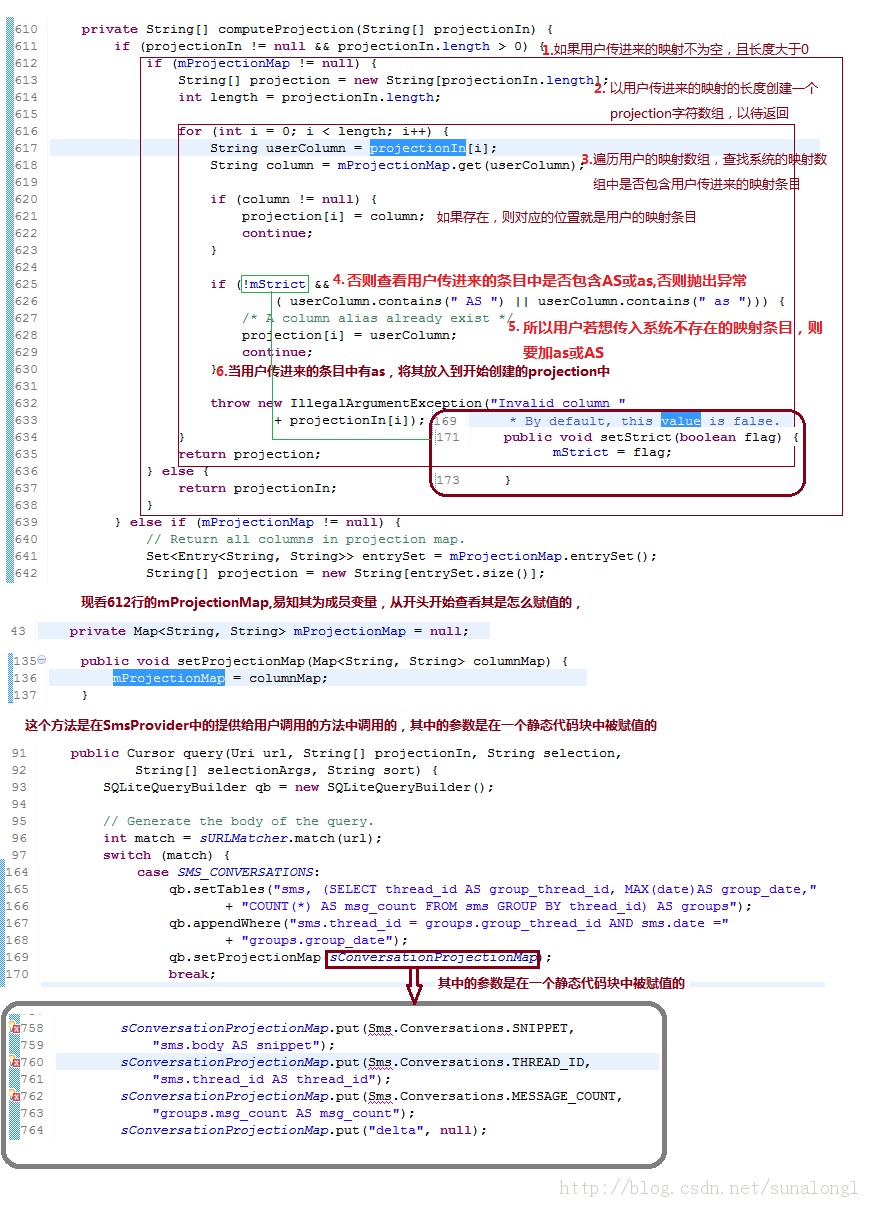Click the !mStrict condition on line 625
This screenshot has height=1208, width=872.
tap(275, 284)
